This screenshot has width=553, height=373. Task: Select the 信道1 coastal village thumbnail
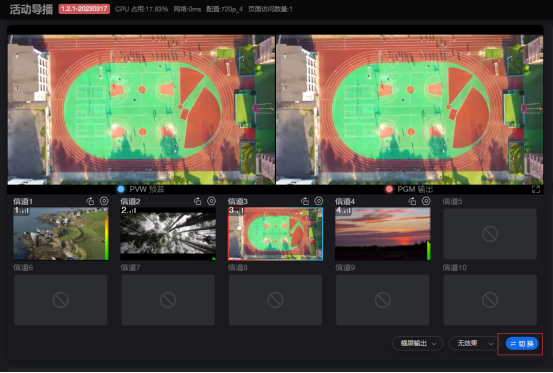tap(61, 234)
